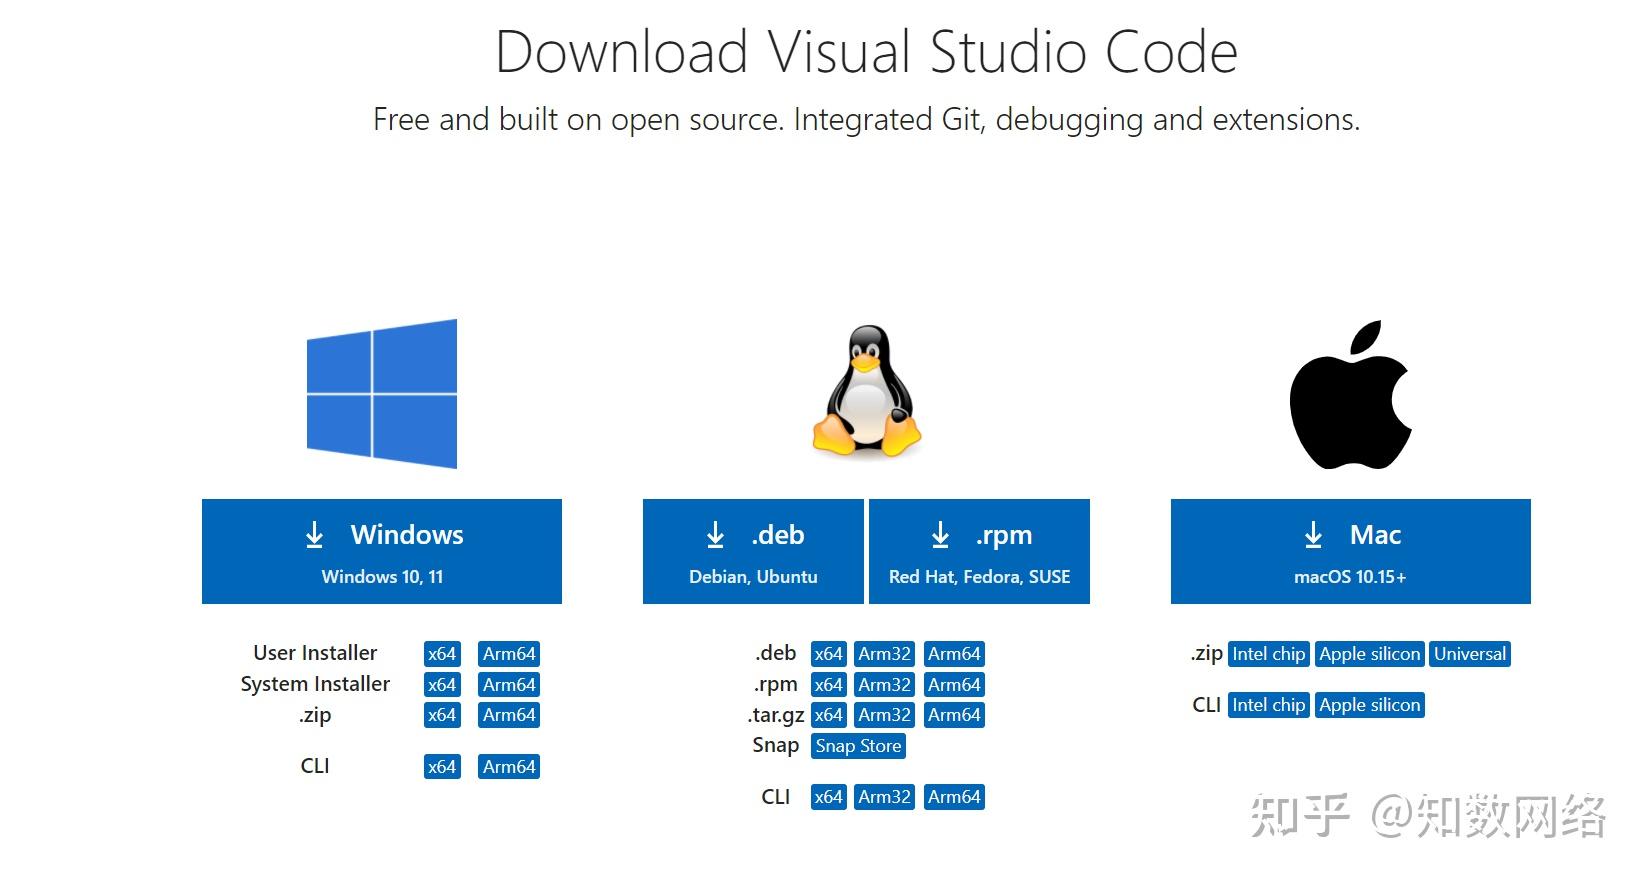Select Arm64 for Windows System Installer

tap(509, 685)
